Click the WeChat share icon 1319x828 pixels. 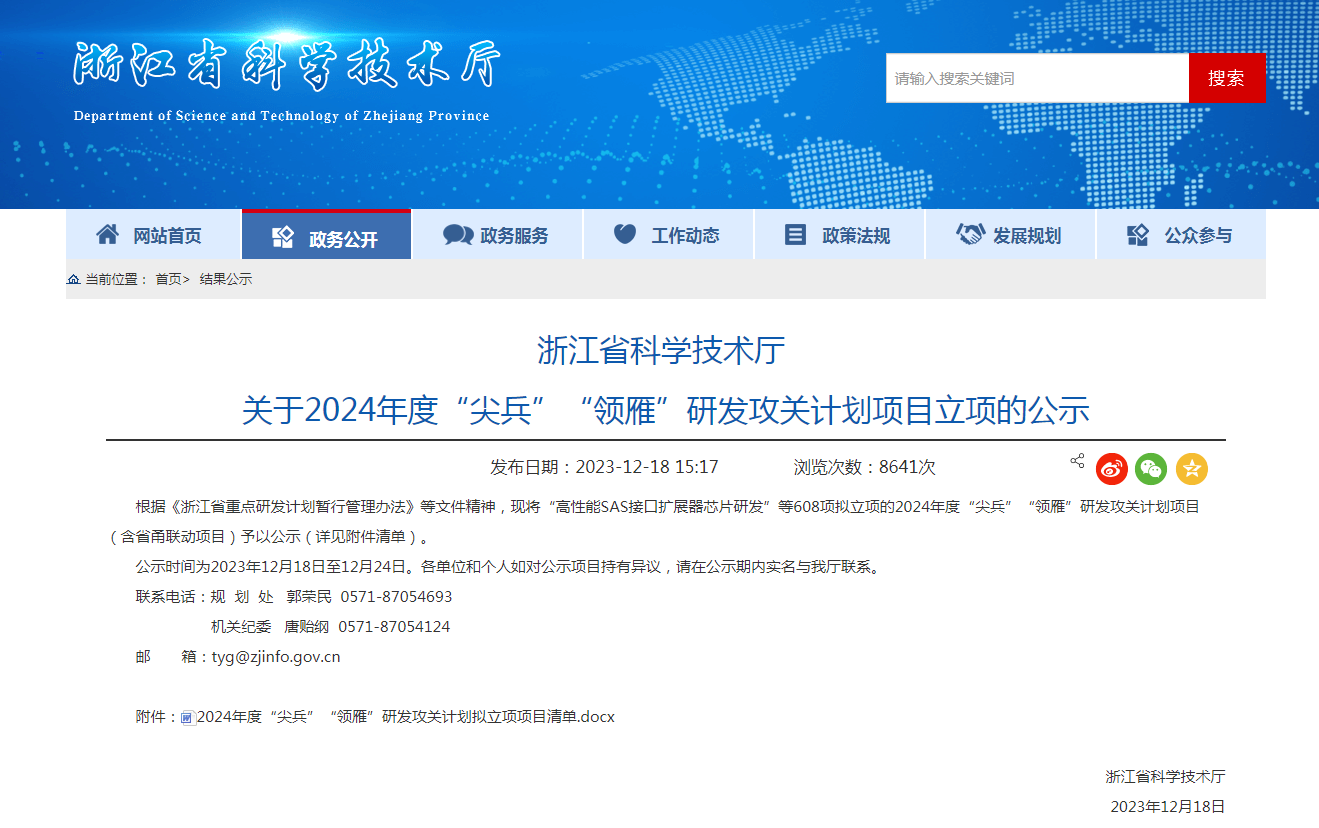tap(1151, 469)
